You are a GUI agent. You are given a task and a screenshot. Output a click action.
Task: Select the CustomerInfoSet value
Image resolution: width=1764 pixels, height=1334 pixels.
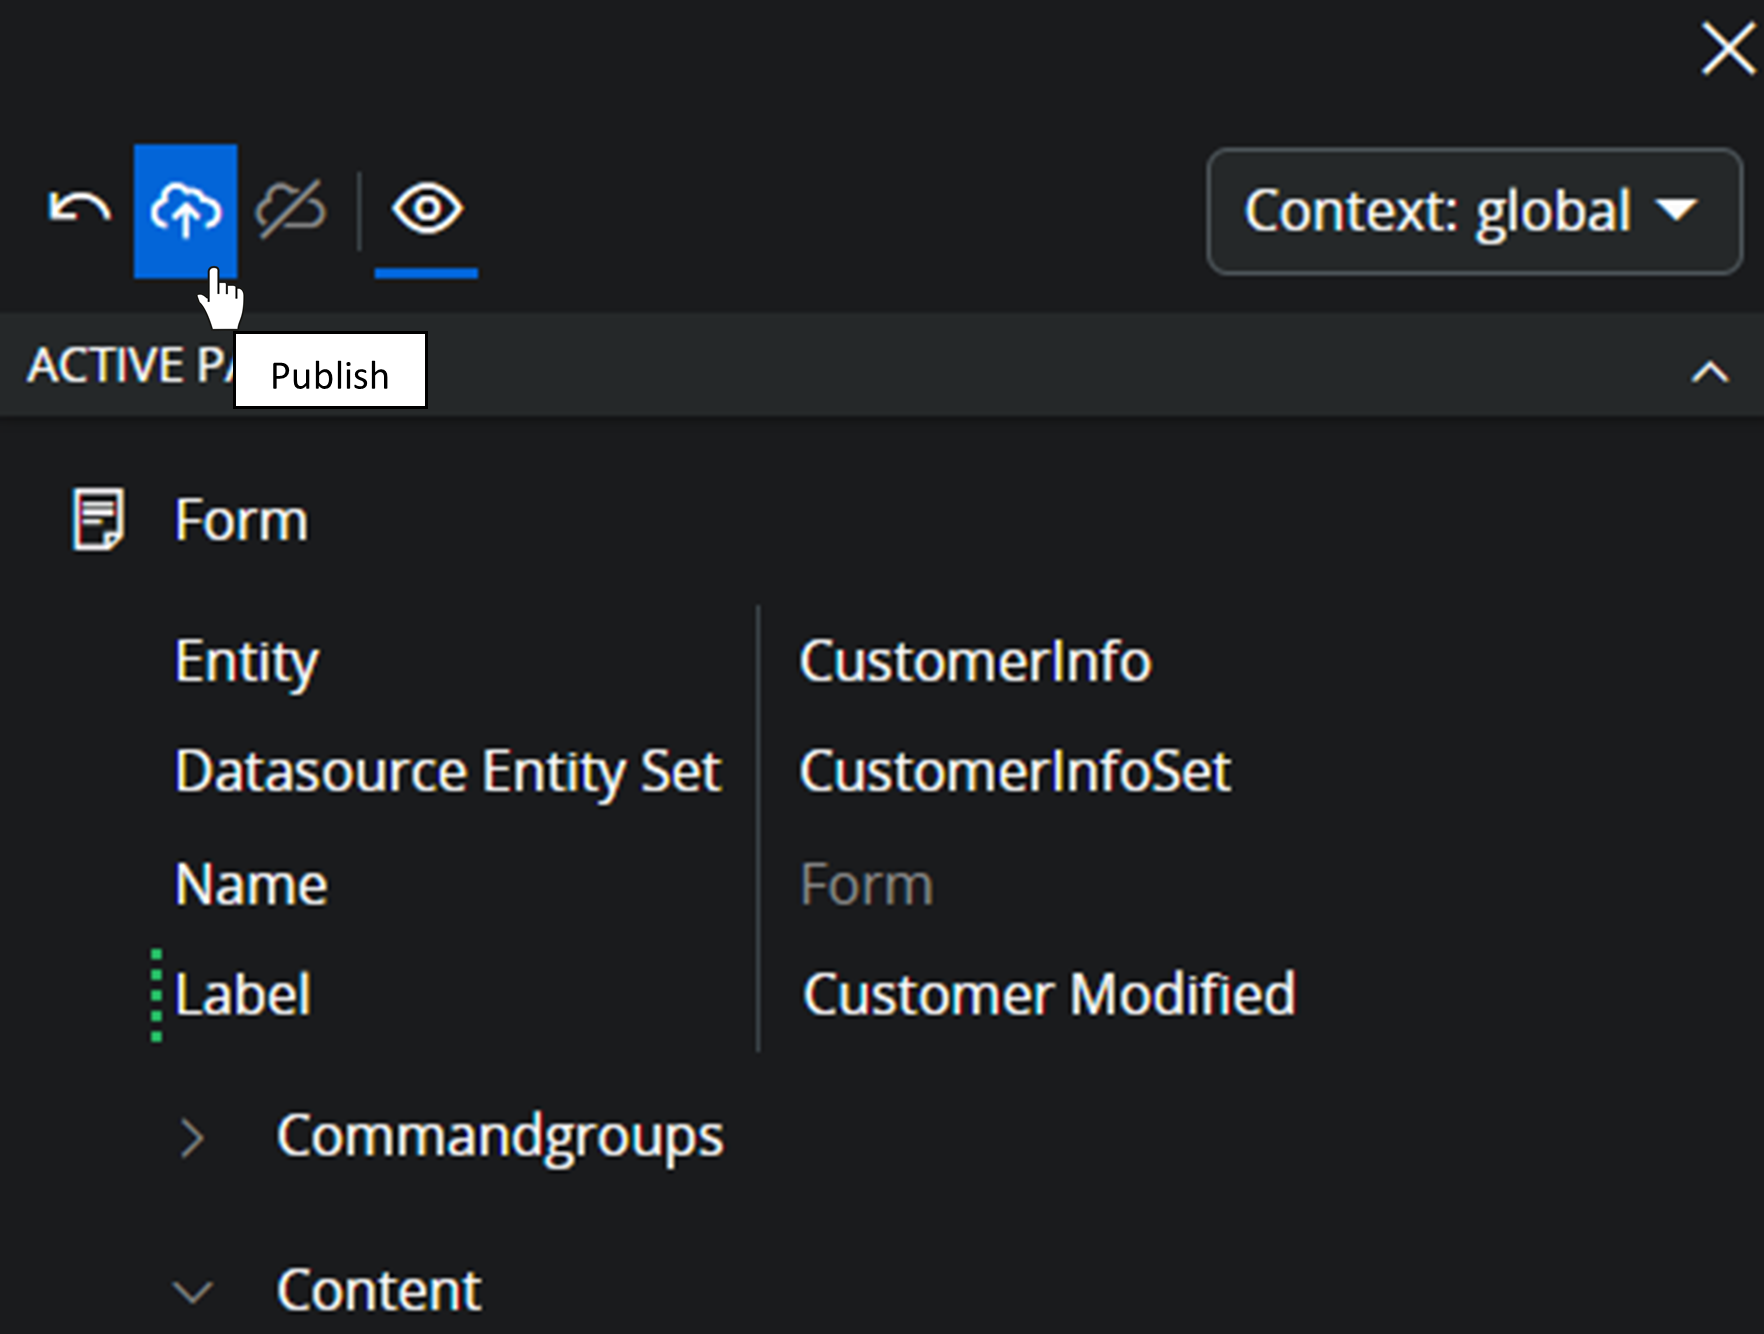[1014, 772]
